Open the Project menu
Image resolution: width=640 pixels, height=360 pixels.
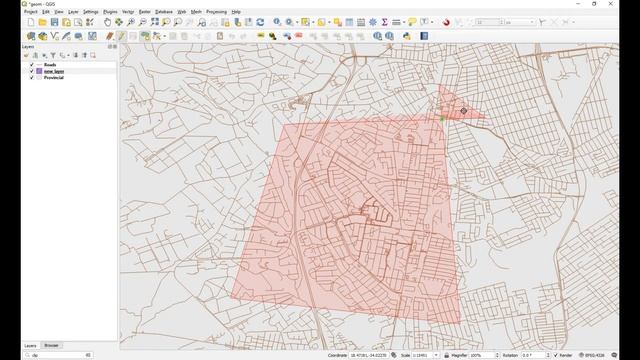31,12
